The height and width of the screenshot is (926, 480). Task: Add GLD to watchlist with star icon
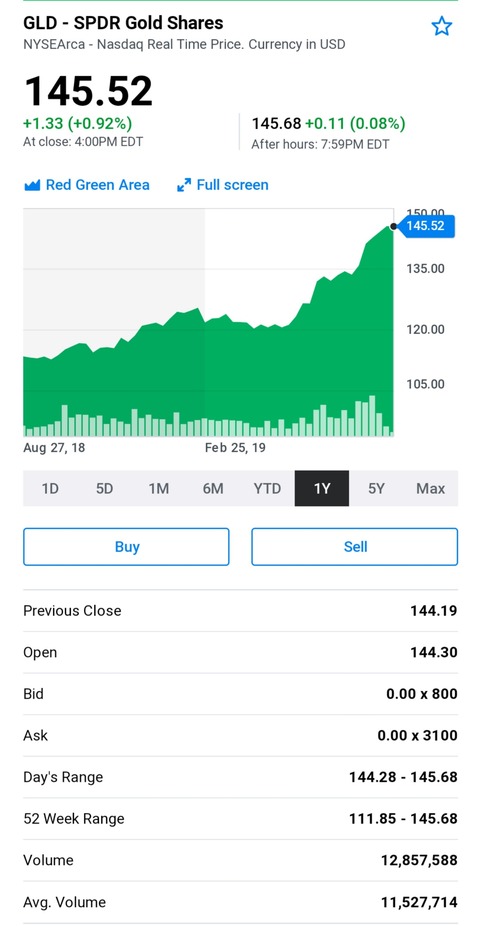coord(441,27)
